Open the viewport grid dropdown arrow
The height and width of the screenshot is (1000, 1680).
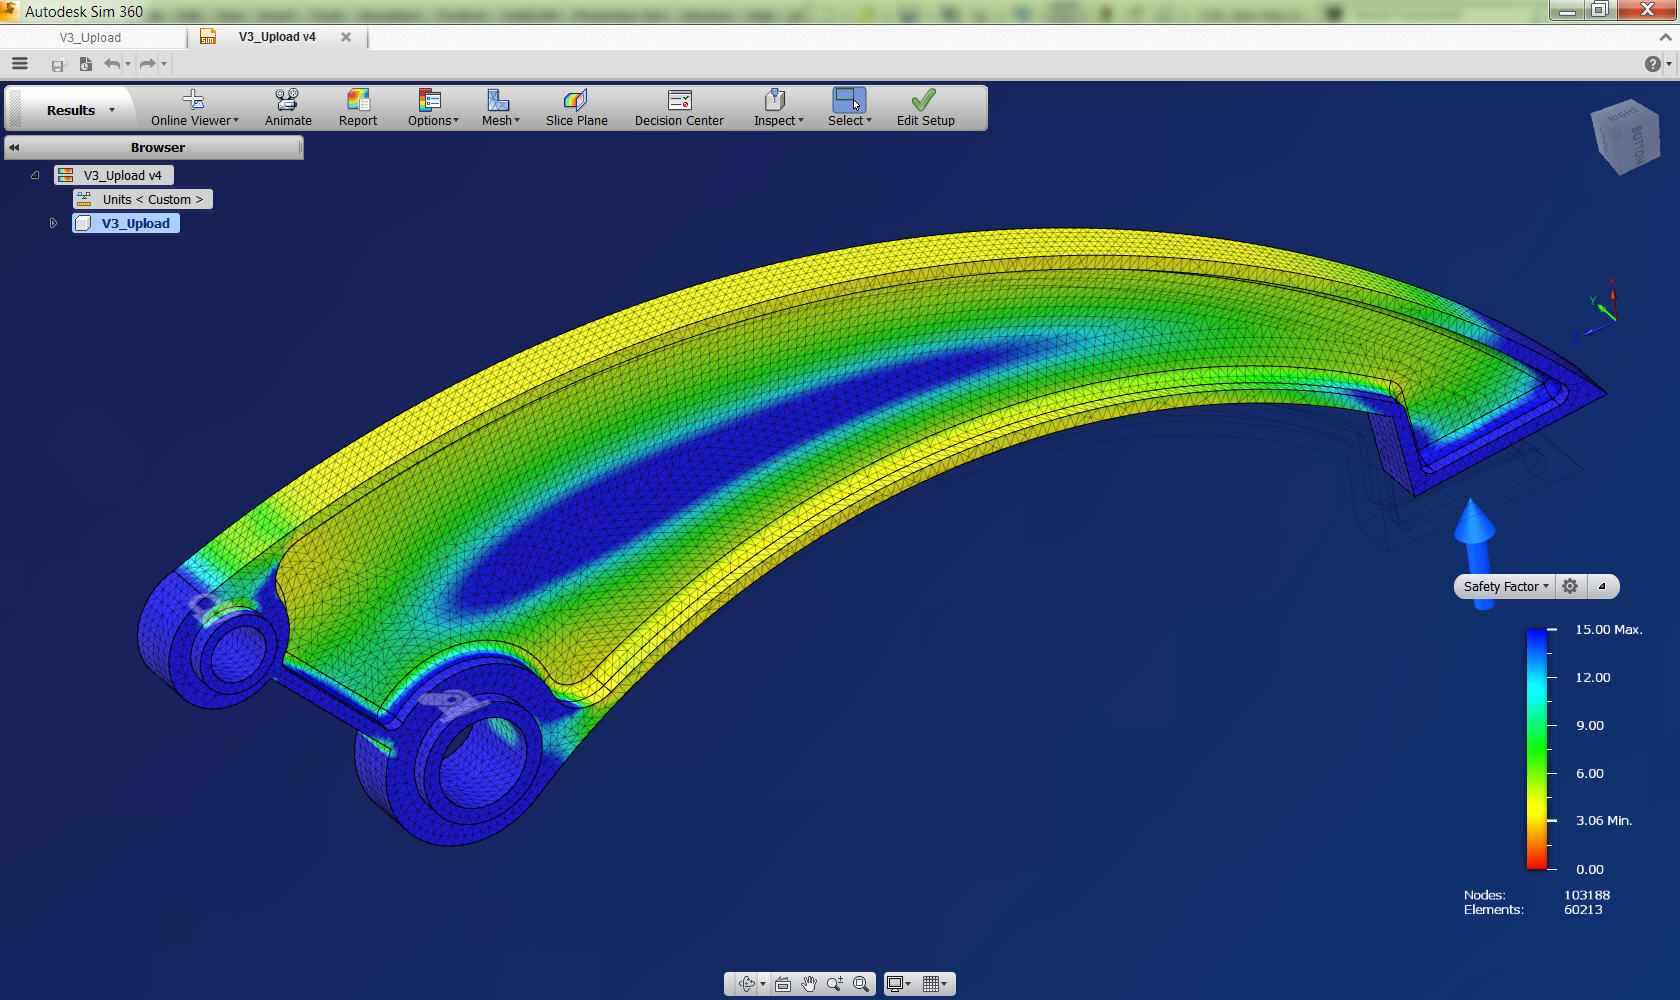pyautogui.click(x=945, y=984)
